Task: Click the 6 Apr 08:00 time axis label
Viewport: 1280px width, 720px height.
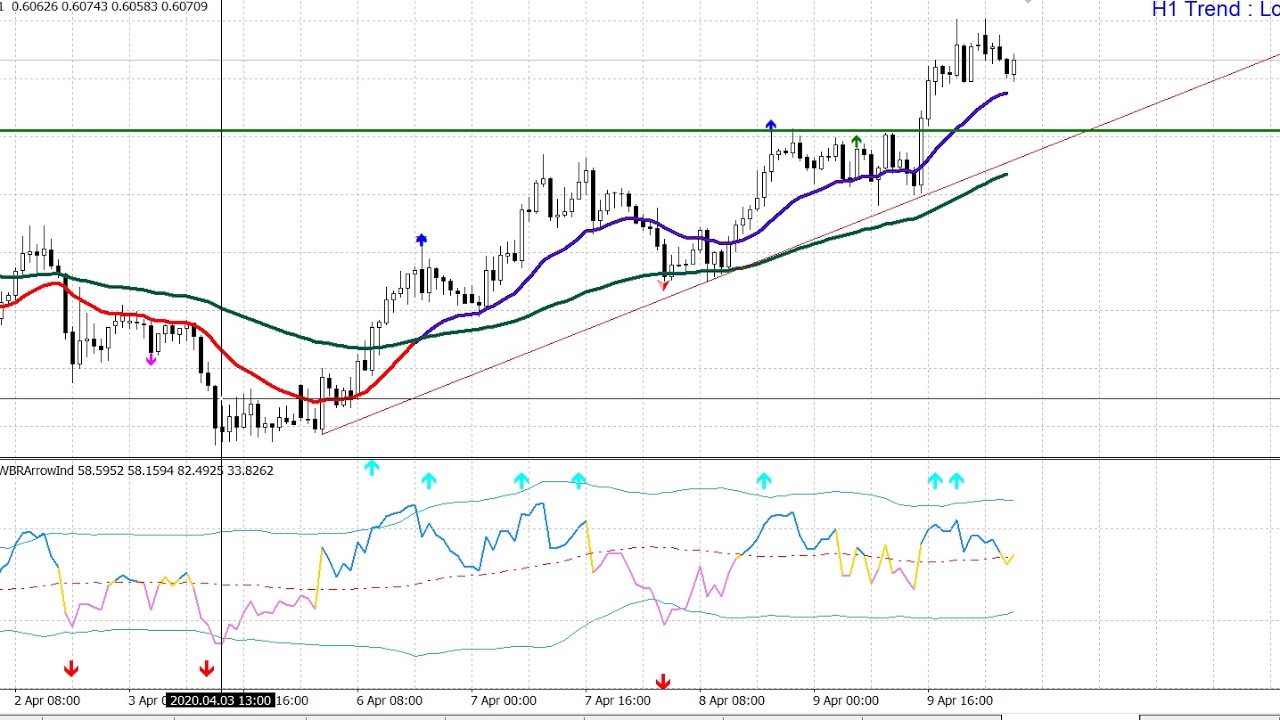Action: pos(389,700)
